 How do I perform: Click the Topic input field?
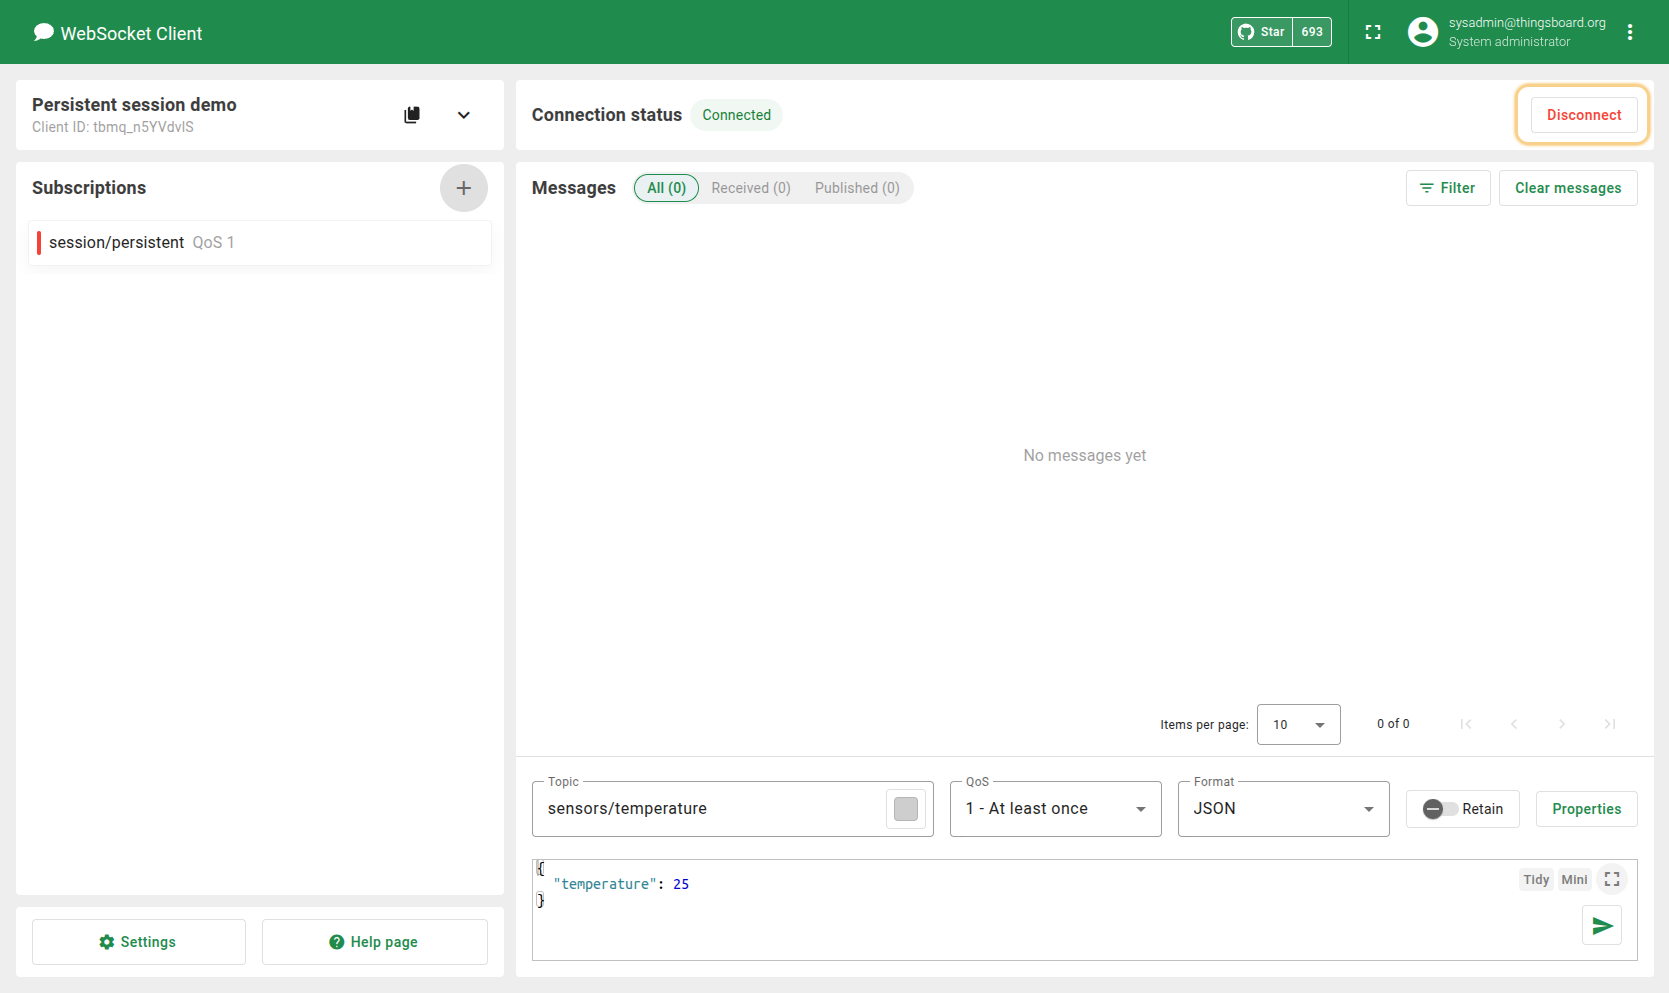point(707,809)
